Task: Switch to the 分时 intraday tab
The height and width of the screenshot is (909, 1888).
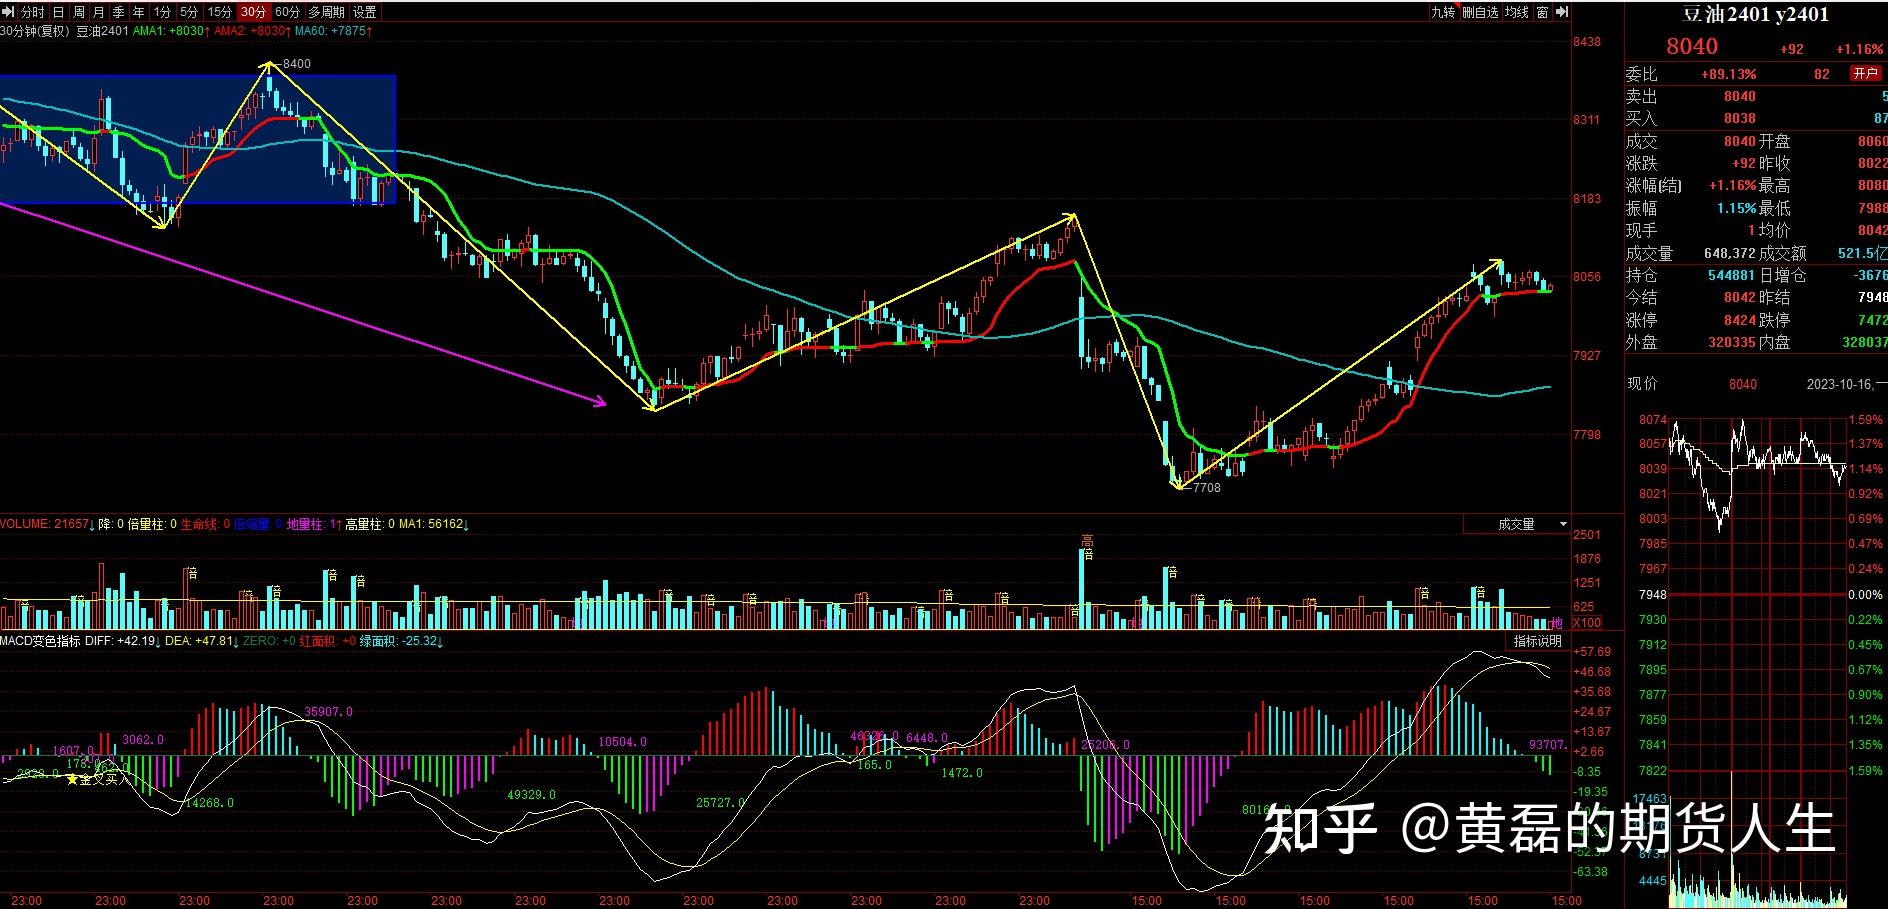Action: [32, 12]
